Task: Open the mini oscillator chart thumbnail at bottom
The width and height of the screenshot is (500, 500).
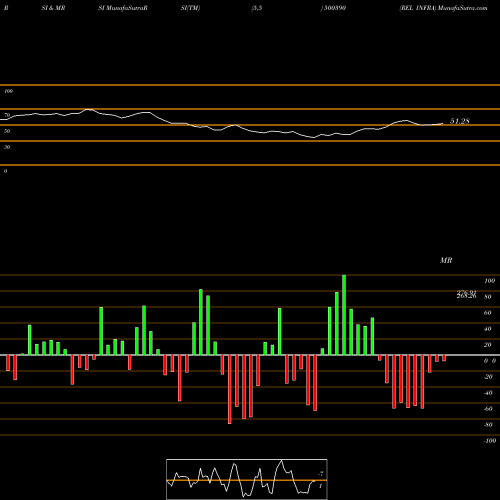Action: (x=247, y=479)
